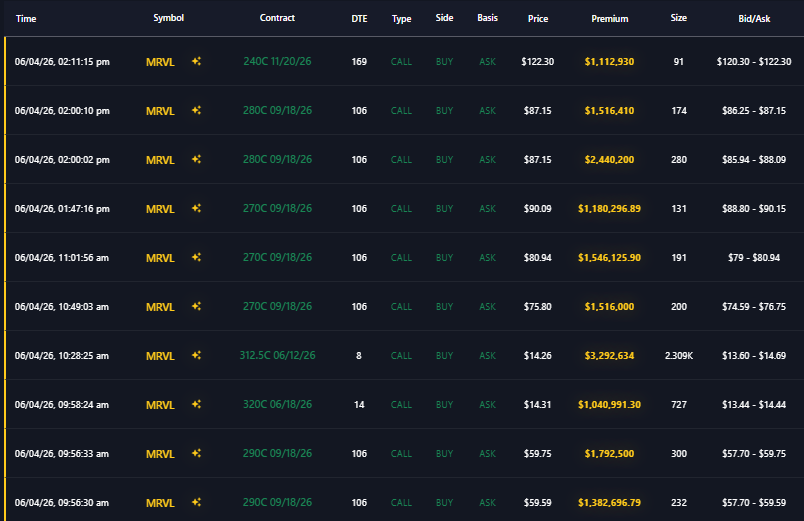Sort by the Side column header
The height and width of the screenshot is (521, 804).
[445, 18]
